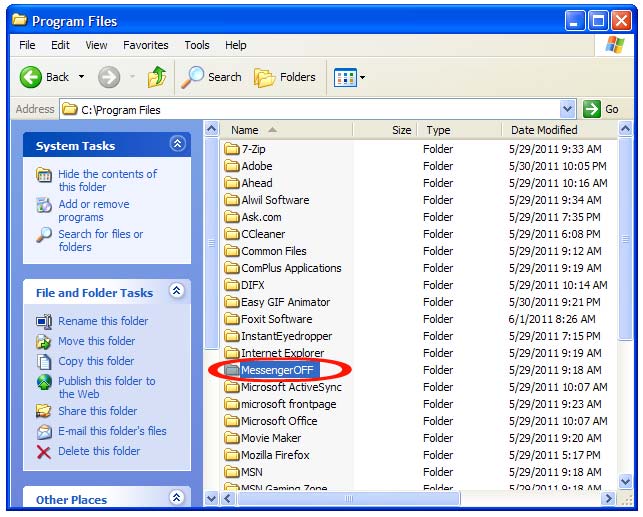
Task: Go up one folder level icon
Action: 157,77
